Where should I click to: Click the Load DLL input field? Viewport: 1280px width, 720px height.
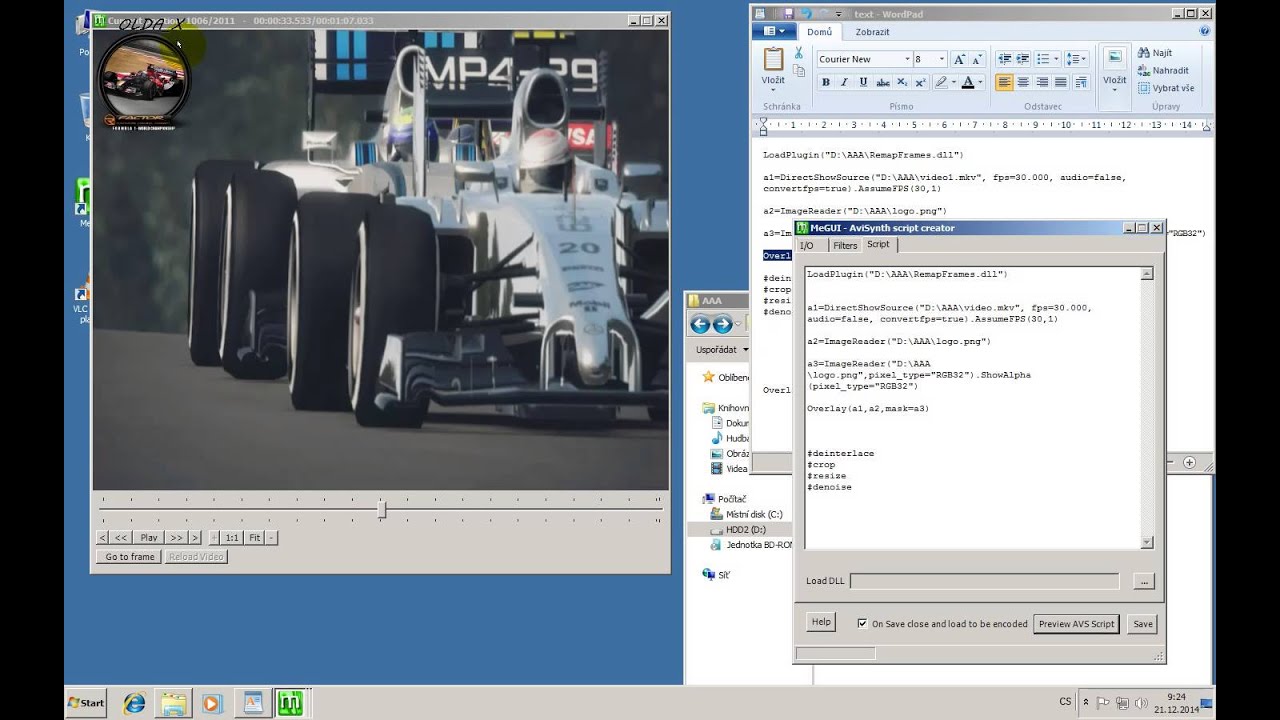[x=984, y=581]
